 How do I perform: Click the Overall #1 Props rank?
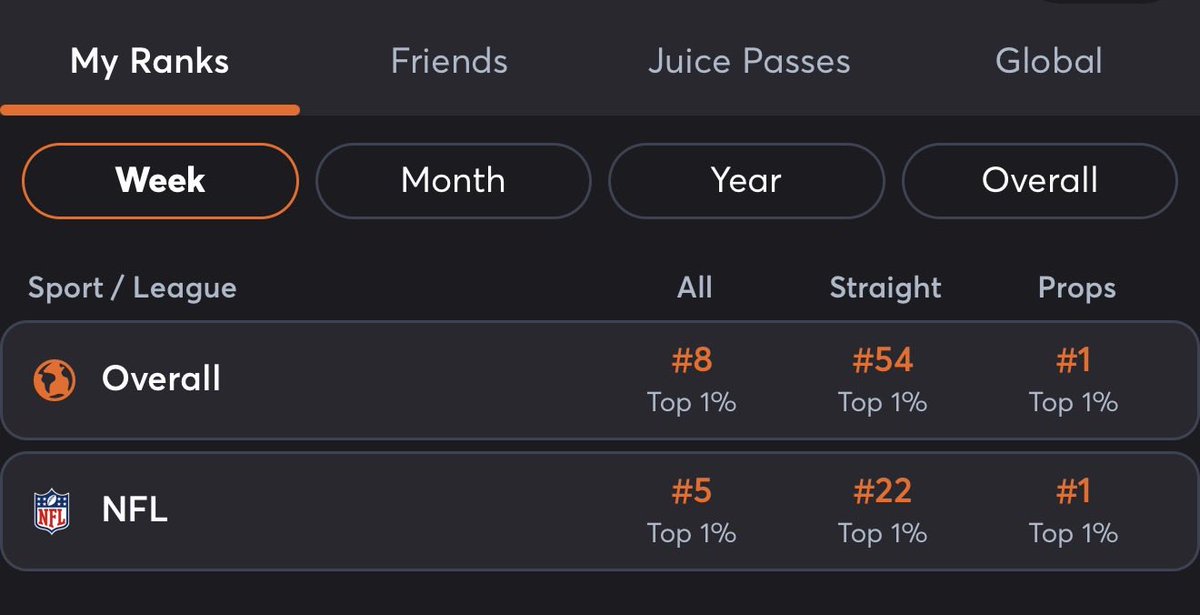pos(1073,360)
